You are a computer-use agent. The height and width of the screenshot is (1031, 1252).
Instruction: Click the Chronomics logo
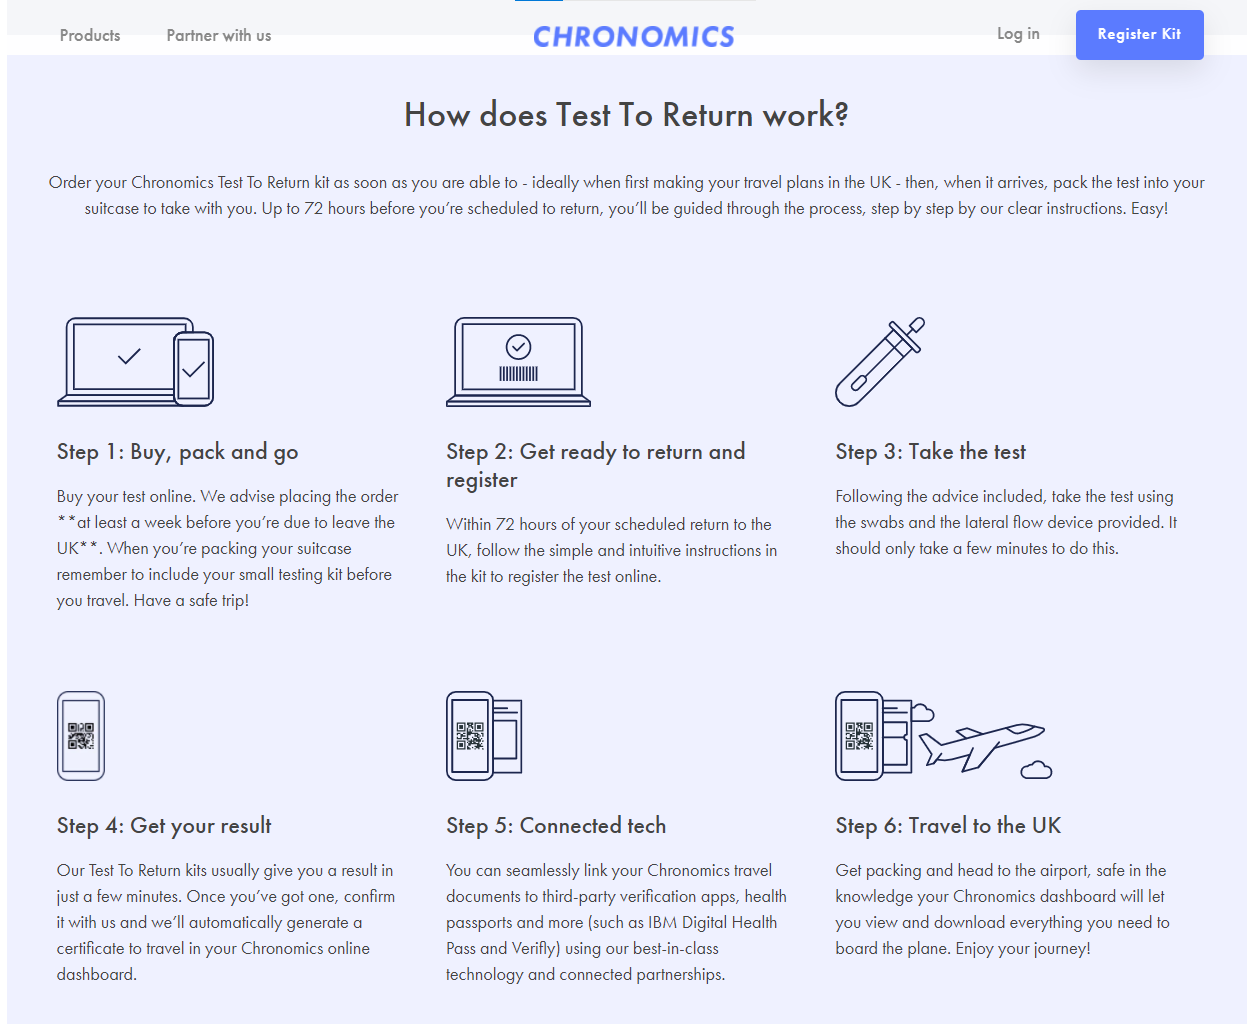(633, 37)
